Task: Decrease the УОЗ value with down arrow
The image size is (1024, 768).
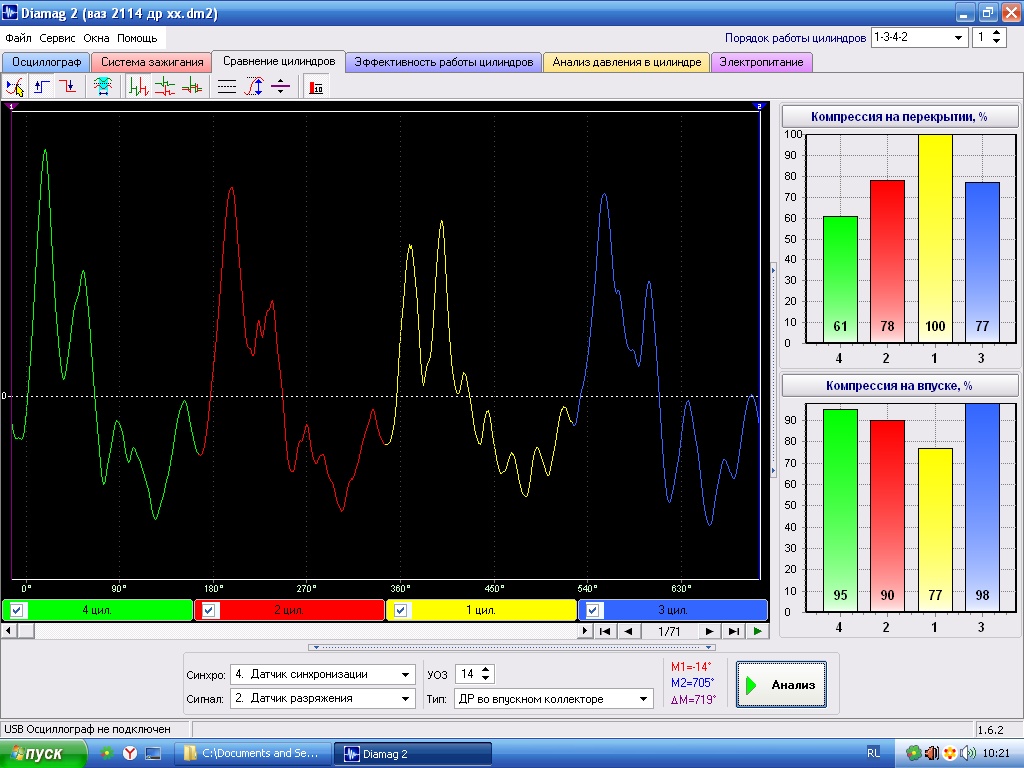Action: click(485, 679)
